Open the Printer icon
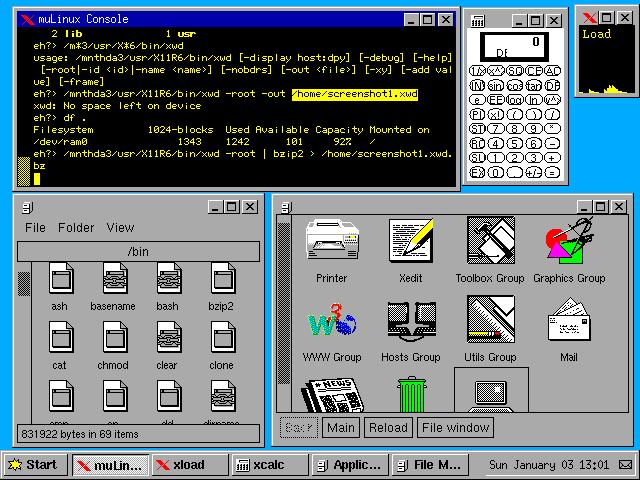This screenshot has height=480, width=640. click(x=331, y=241)
